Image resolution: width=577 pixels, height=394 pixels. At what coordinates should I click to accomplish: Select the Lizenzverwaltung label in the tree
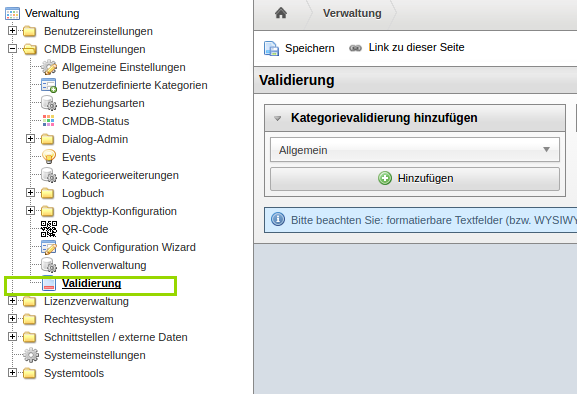pos(86,301)
